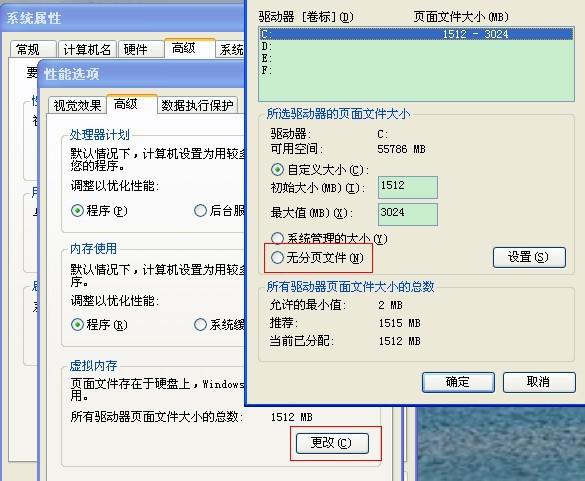
Task: Switch to the 计算机名 tab
Action: click(87, 49)
